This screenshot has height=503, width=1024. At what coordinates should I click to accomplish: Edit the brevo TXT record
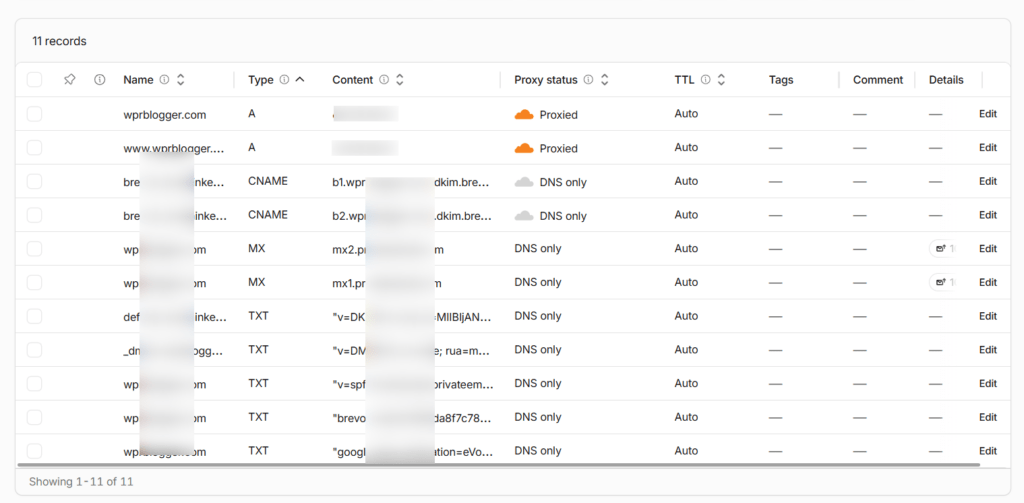point(987,417)
